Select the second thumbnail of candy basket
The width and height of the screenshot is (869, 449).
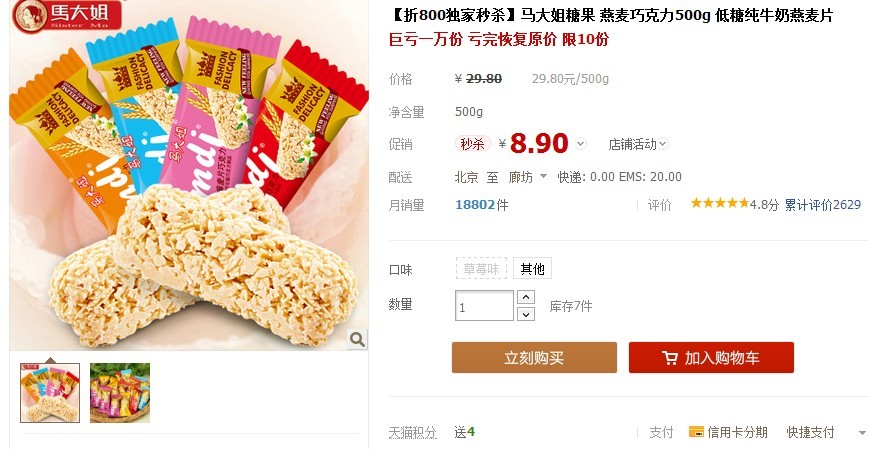(x=120, y=392)
